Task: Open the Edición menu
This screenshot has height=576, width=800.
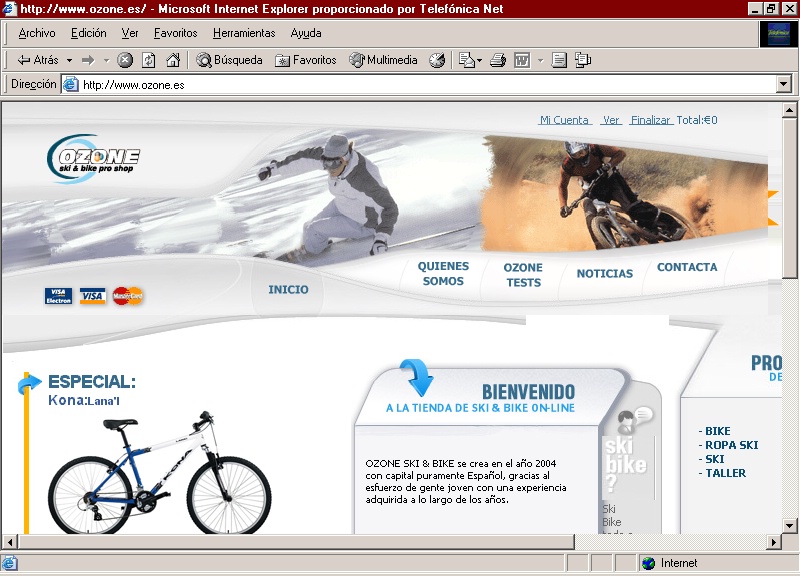Action: pyautogui.click(x=89, y=33)
